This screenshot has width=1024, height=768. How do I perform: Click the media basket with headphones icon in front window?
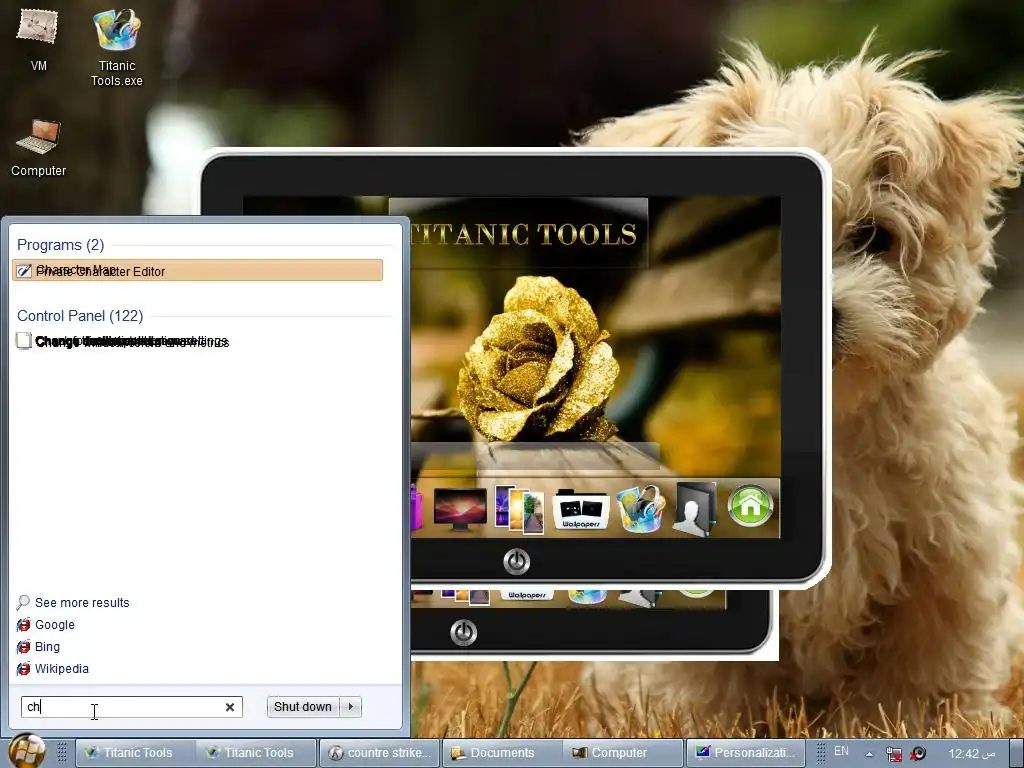point(641,508)
